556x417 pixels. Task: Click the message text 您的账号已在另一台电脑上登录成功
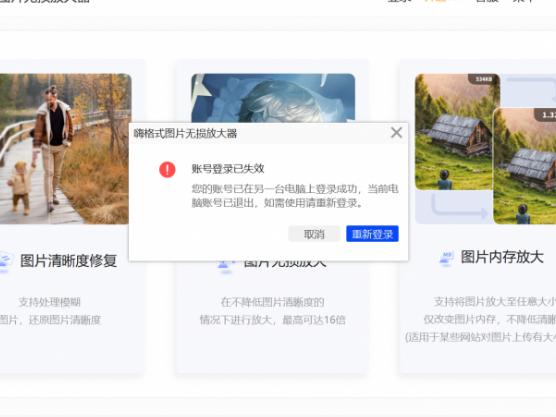point(274,189)
